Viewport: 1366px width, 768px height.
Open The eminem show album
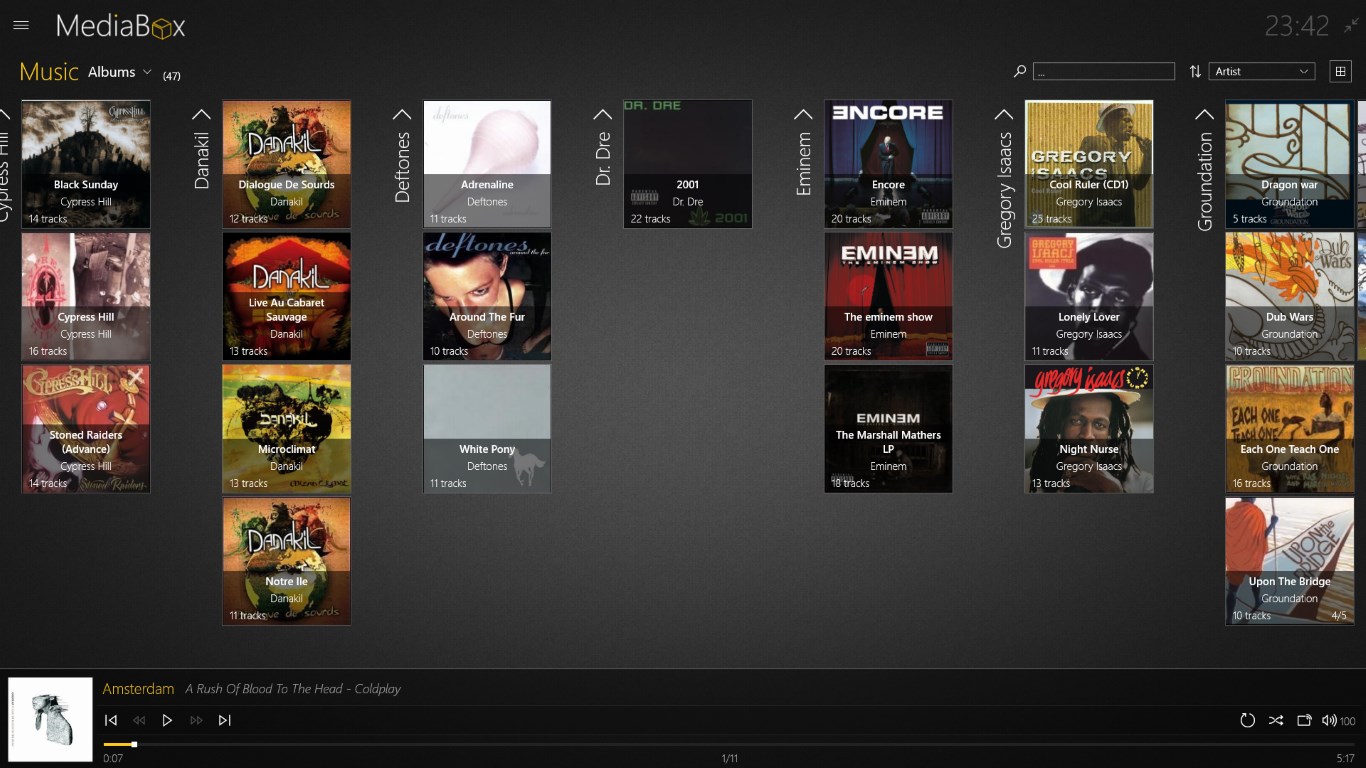pyautogui.click(x=888, y=296)
